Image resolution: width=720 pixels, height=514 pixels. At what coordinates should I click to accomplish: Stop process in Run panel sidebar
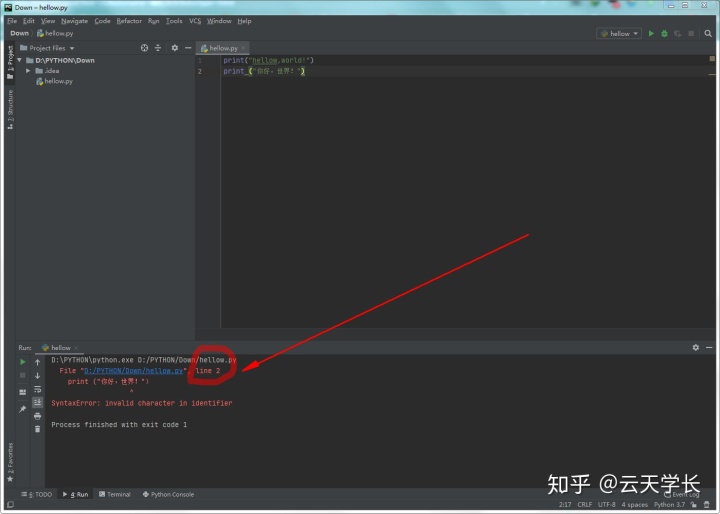click(x=22, y=375)
